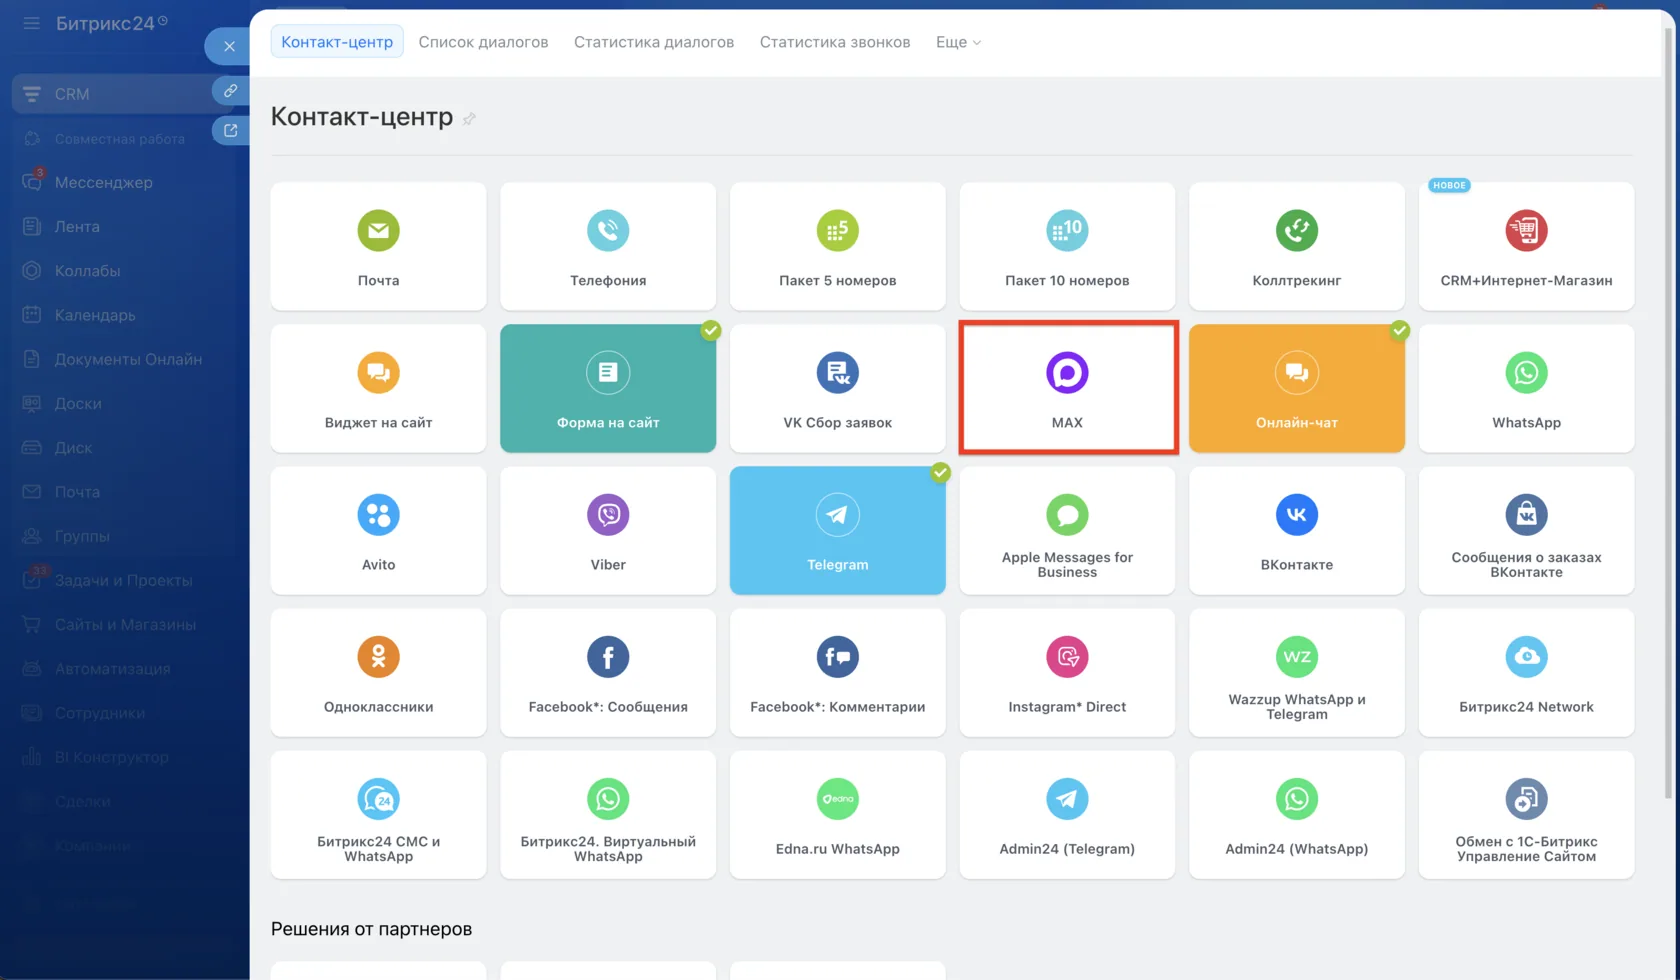Open the Viber channel card

(608, 530)
